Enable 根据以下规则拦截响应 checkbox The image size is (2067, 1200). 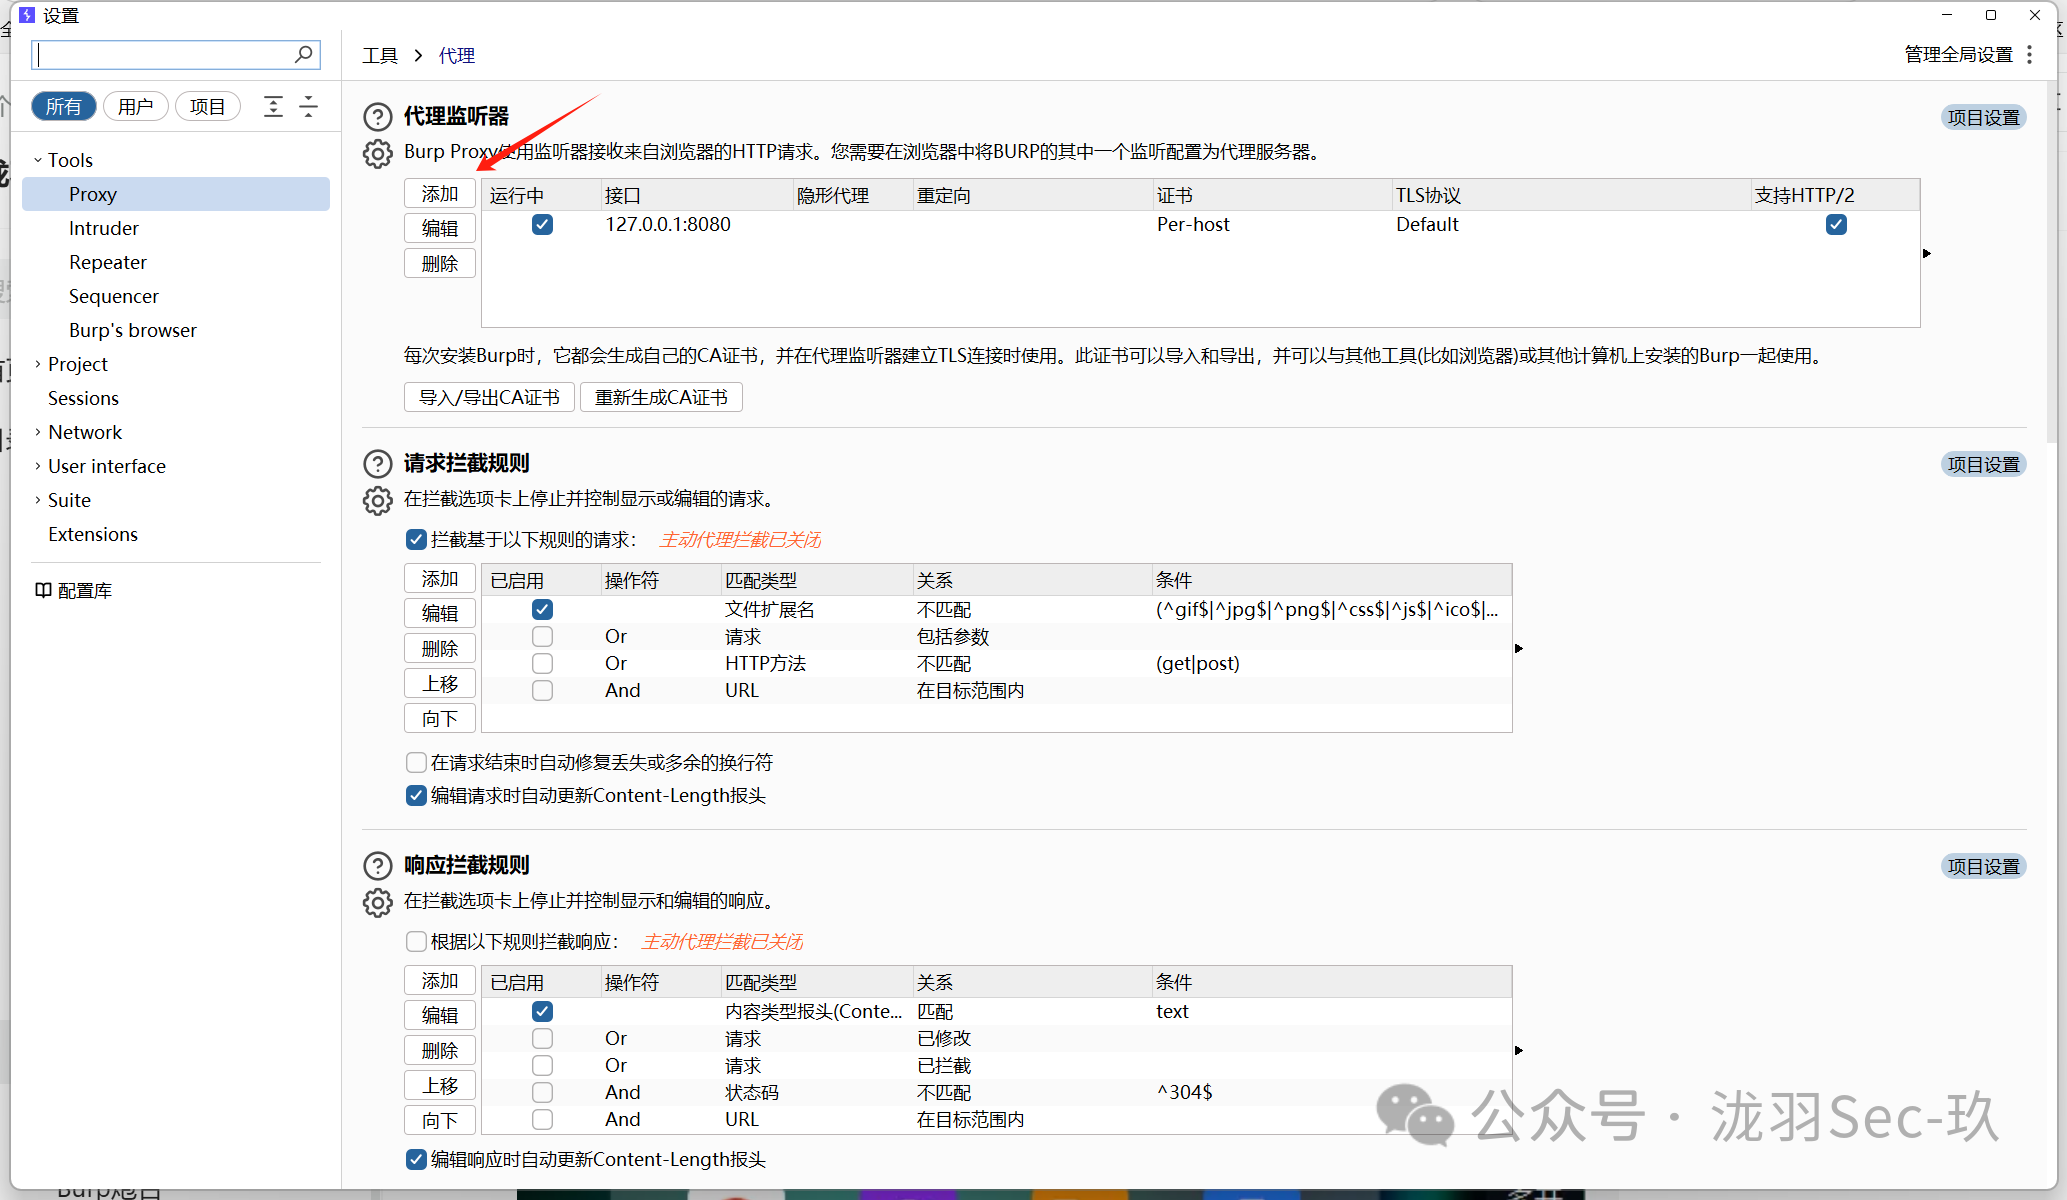coord(416,941)
